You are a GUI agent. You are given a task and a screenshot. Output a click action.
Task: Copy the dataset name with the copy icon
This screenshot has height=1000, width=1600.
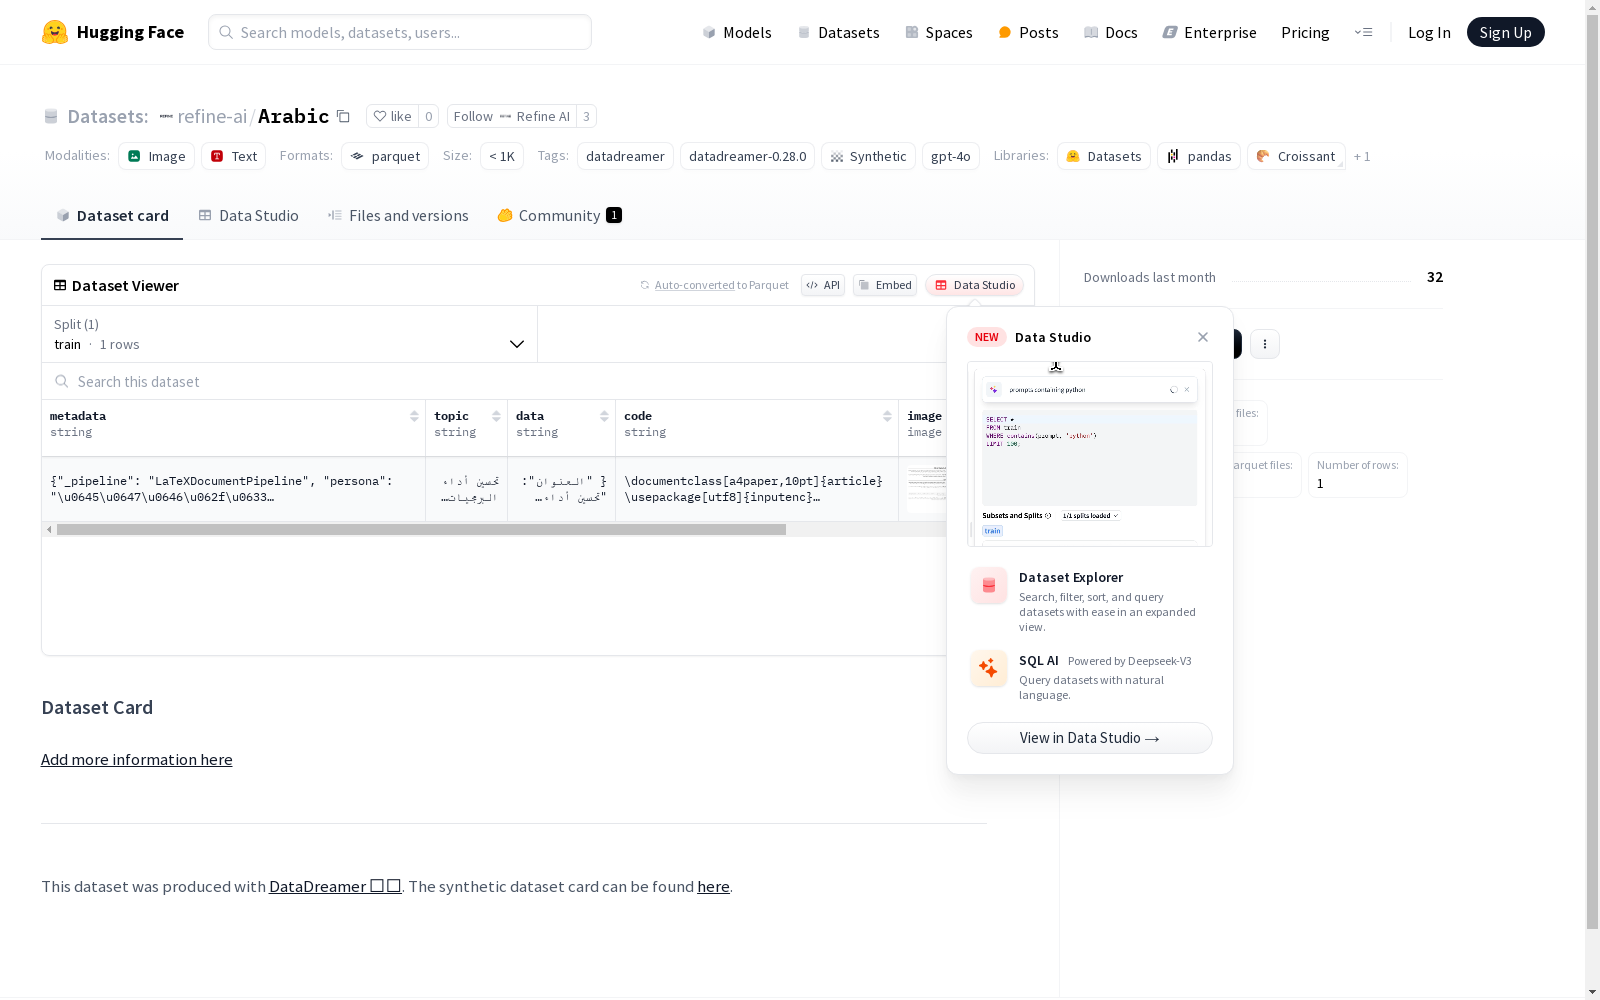[343, 116]
